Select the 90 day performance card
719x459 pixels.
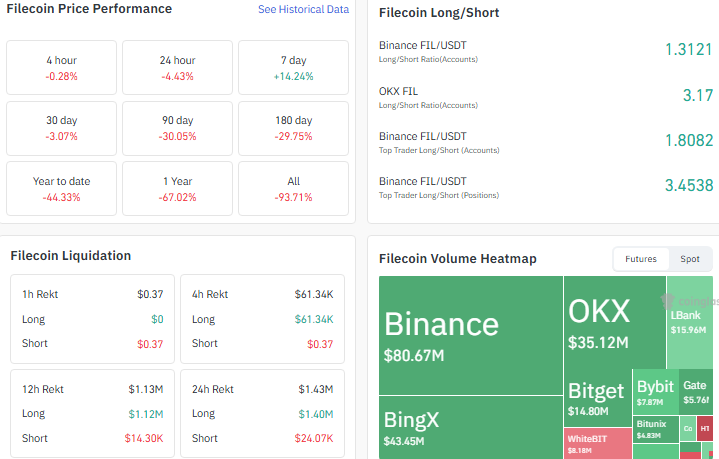tap(177, 128)
